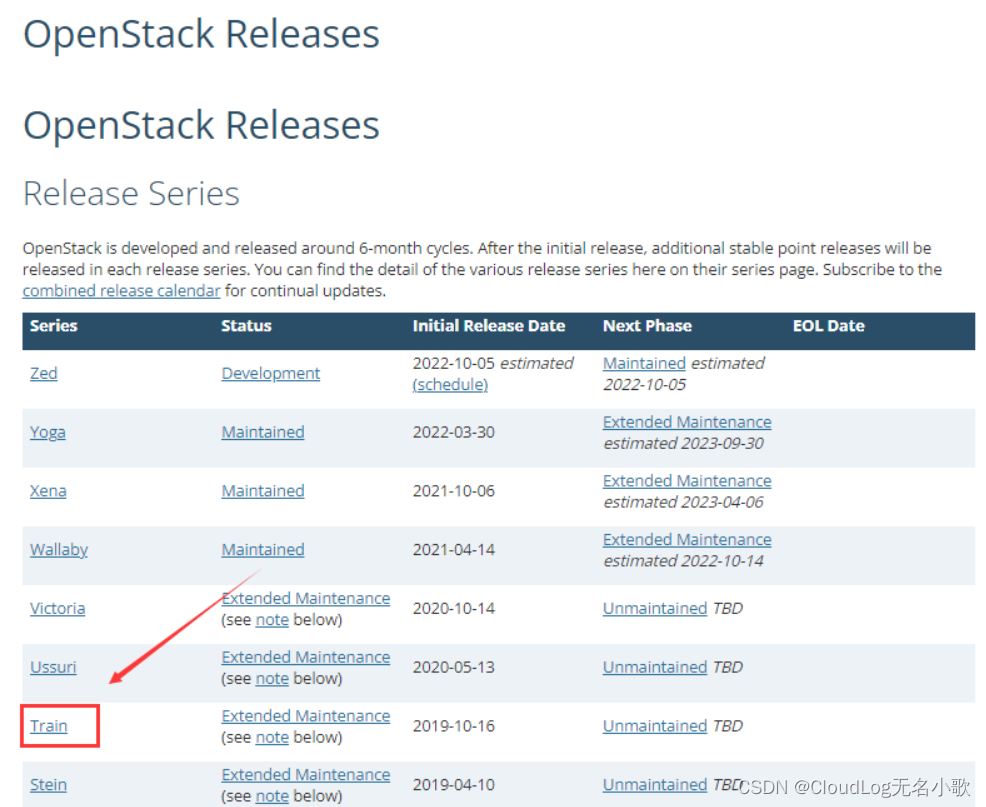Screen dimensions: 986x807
Task: Click the Unmaintained link for Ussuri
Action: point(654,667)
